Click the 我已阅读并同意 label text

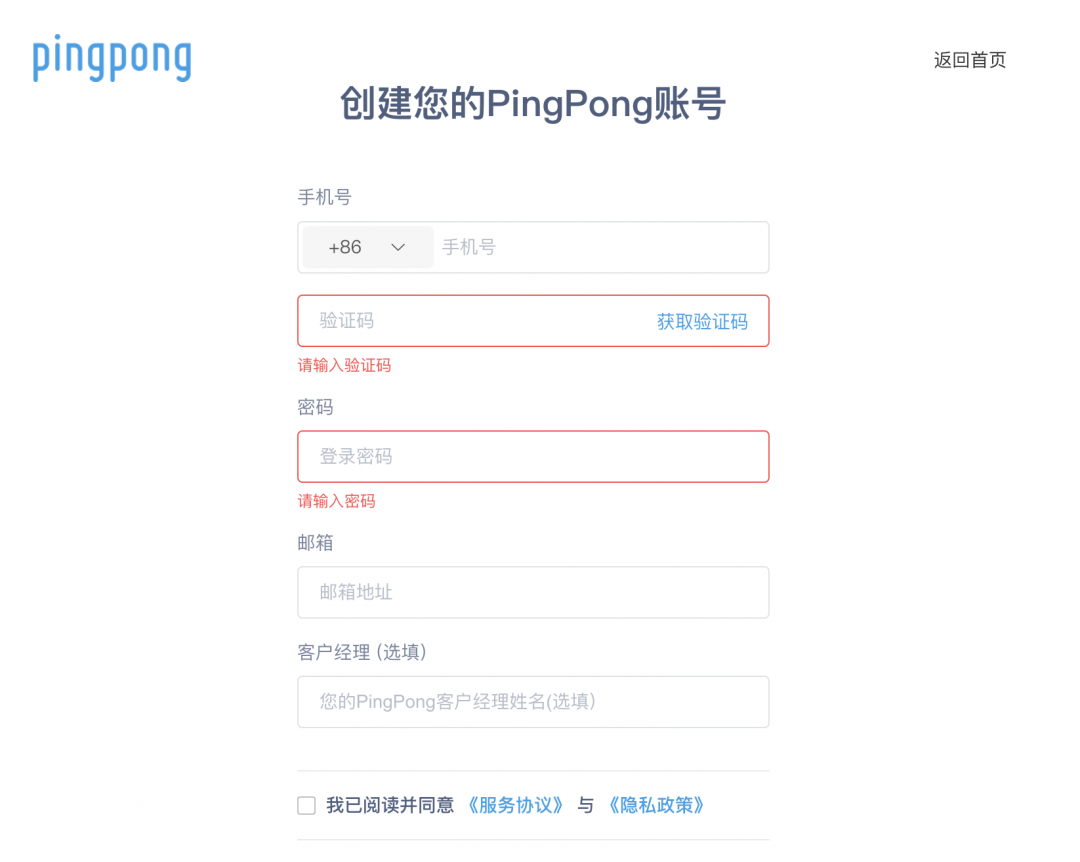pyautogui.click(x=390, y=805)
